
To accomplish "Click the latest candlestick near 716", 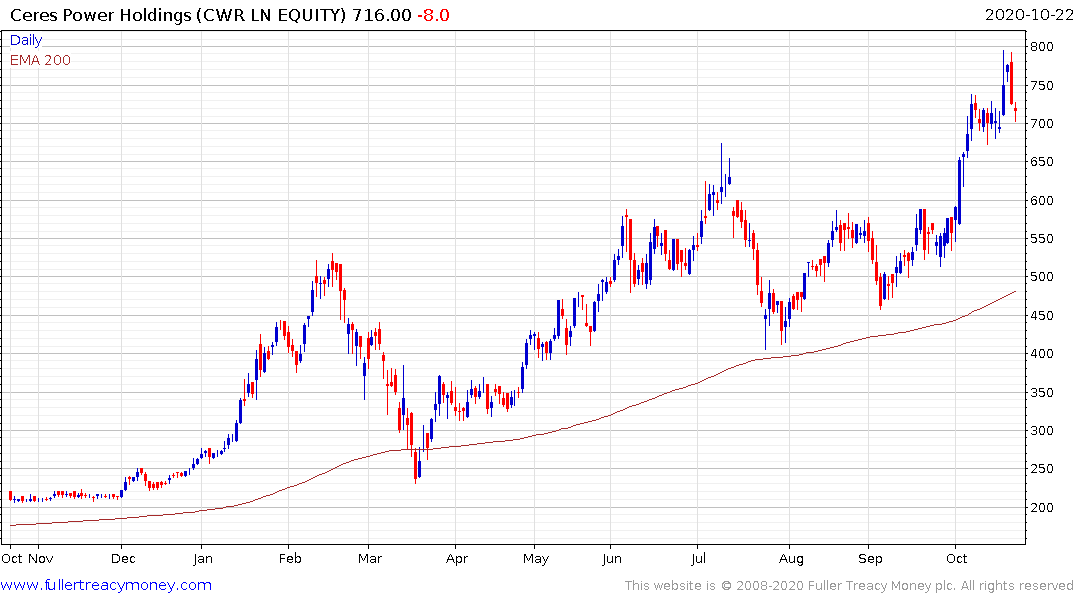I will [x=1015, y=112].
